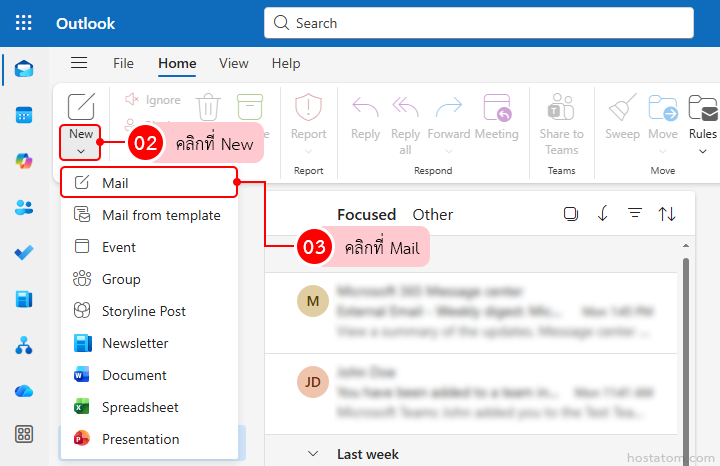Open the Help tab

pos(286,63)
